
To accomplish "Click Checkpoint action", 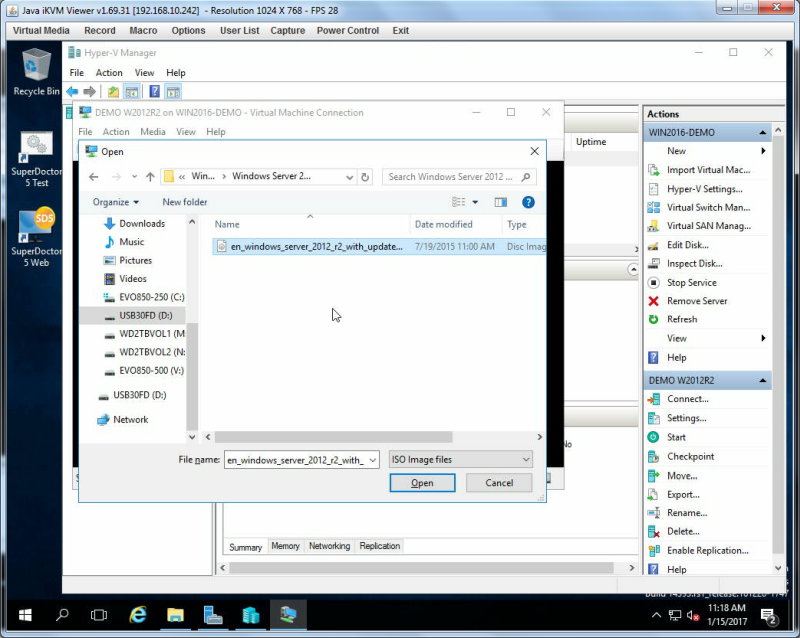I will 690,457.
